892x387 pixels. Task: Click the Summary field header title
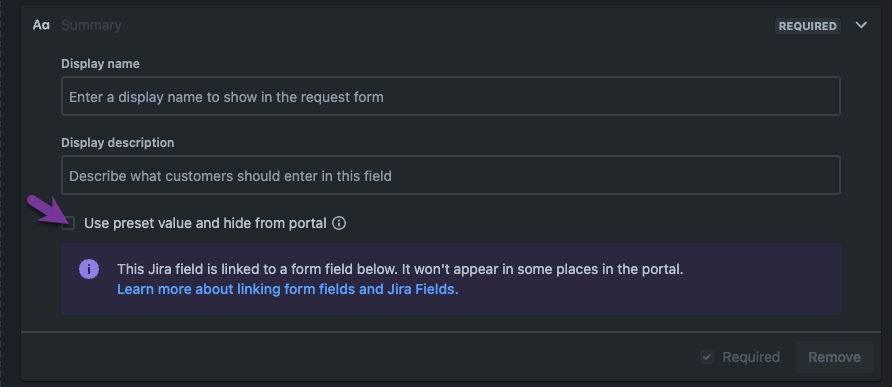click(91, 25)
